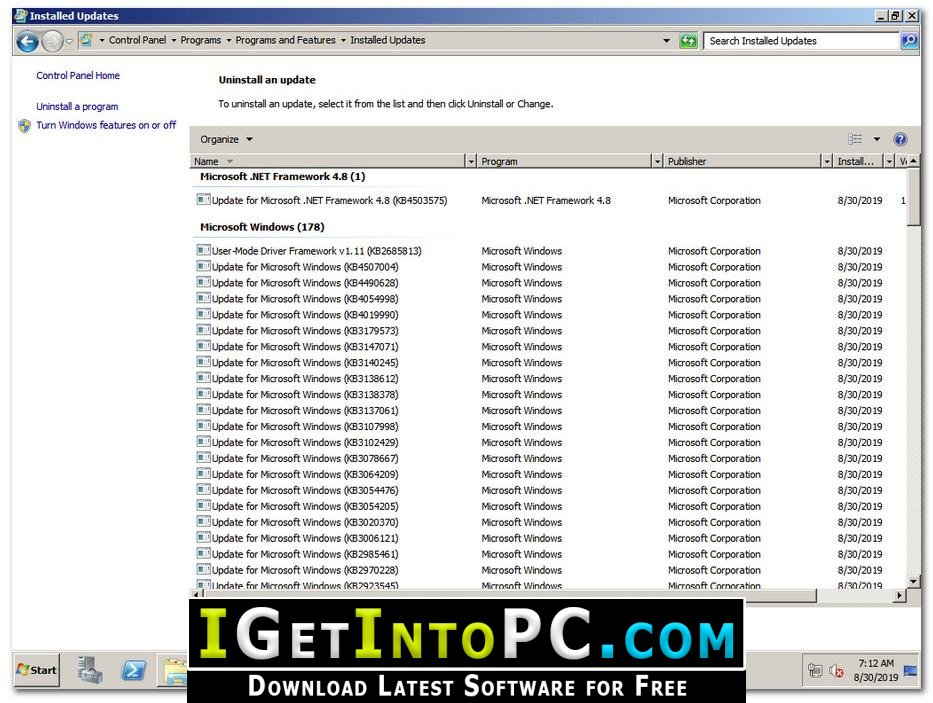Click the Start button

click(37, 670)
